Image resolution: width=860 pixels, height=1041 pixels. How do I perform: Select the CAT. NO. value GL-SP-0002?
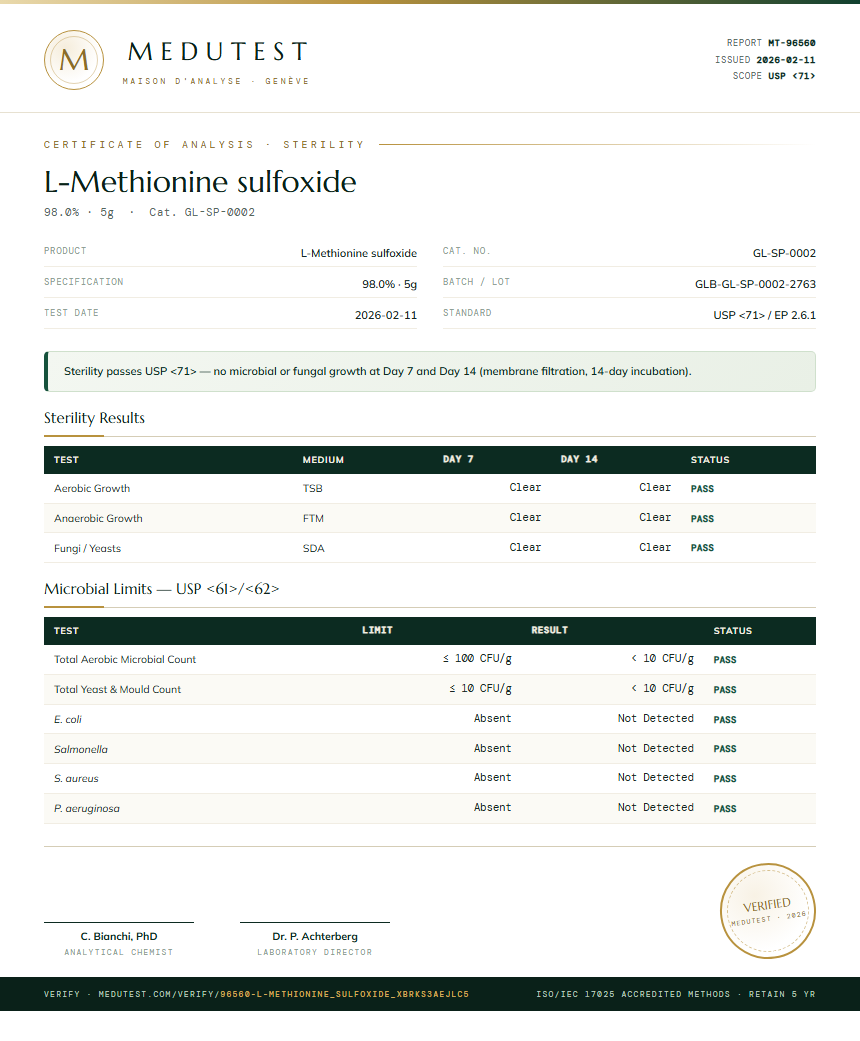(784, 253)
